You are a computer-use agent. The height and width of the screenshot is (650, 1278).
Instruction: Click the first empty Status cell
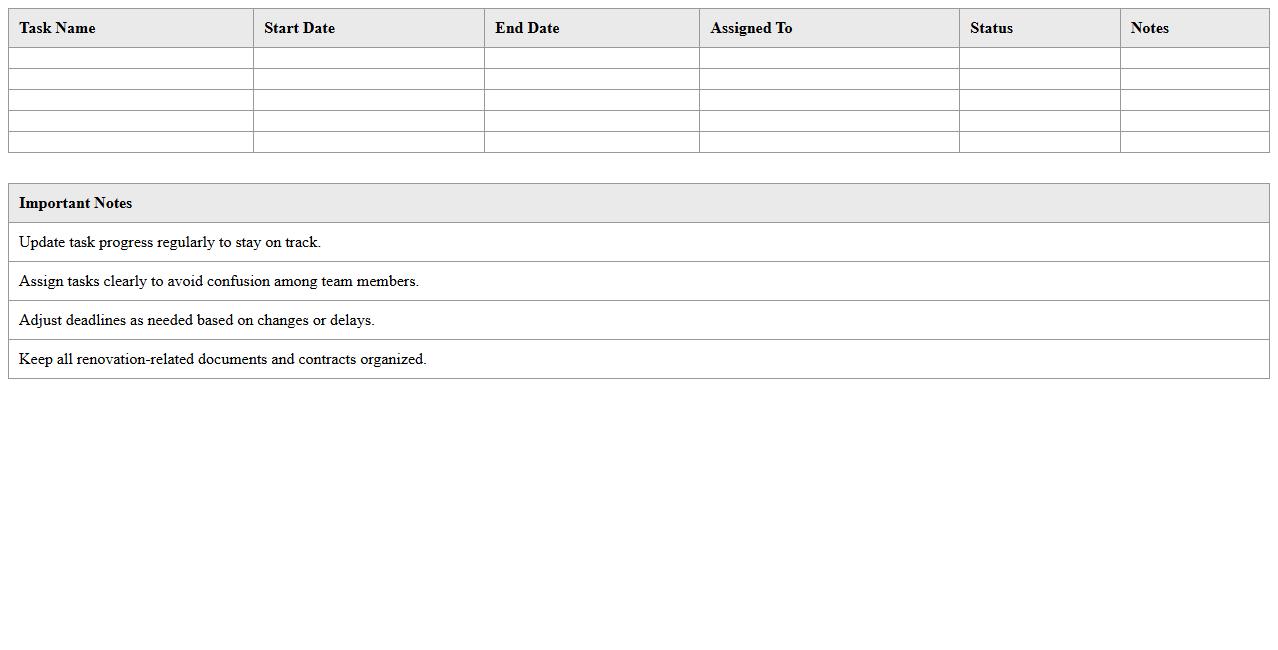[1040, 58]
